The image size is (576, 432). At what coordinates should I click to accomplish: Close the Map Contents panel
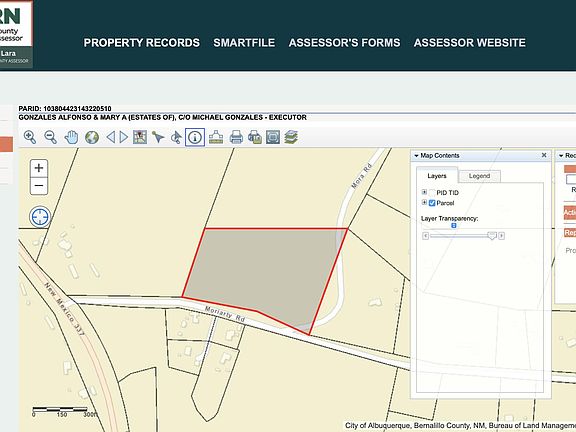[x=544, y=155]
